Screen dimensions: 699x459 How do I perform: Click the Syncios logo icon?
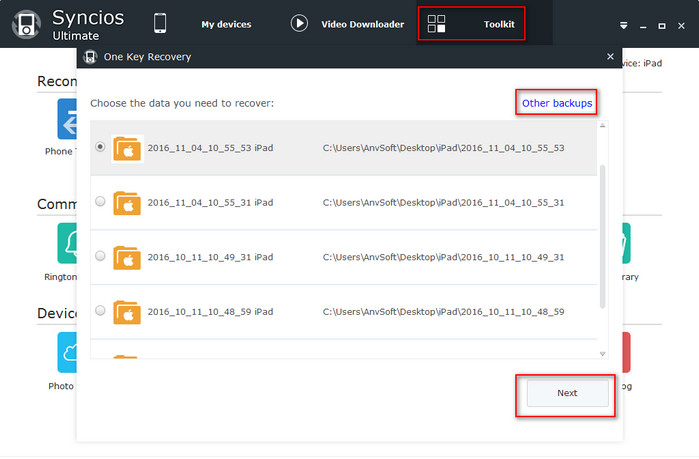[26, 24]
